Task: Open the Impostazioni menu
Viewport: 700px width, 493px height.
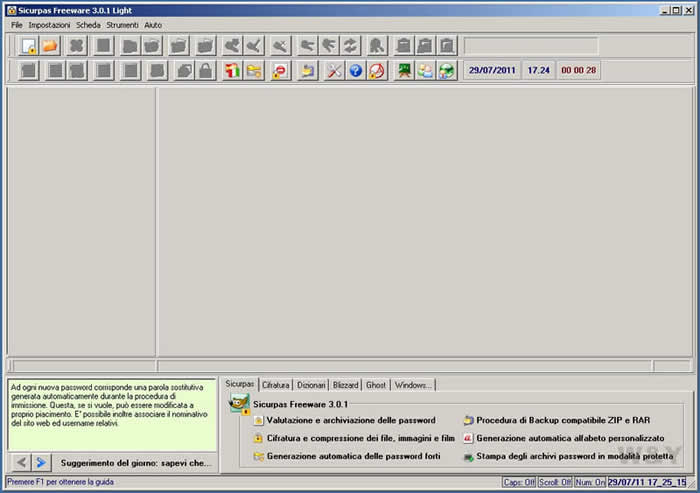Action: pyautogui.click(x=49, y=24)
